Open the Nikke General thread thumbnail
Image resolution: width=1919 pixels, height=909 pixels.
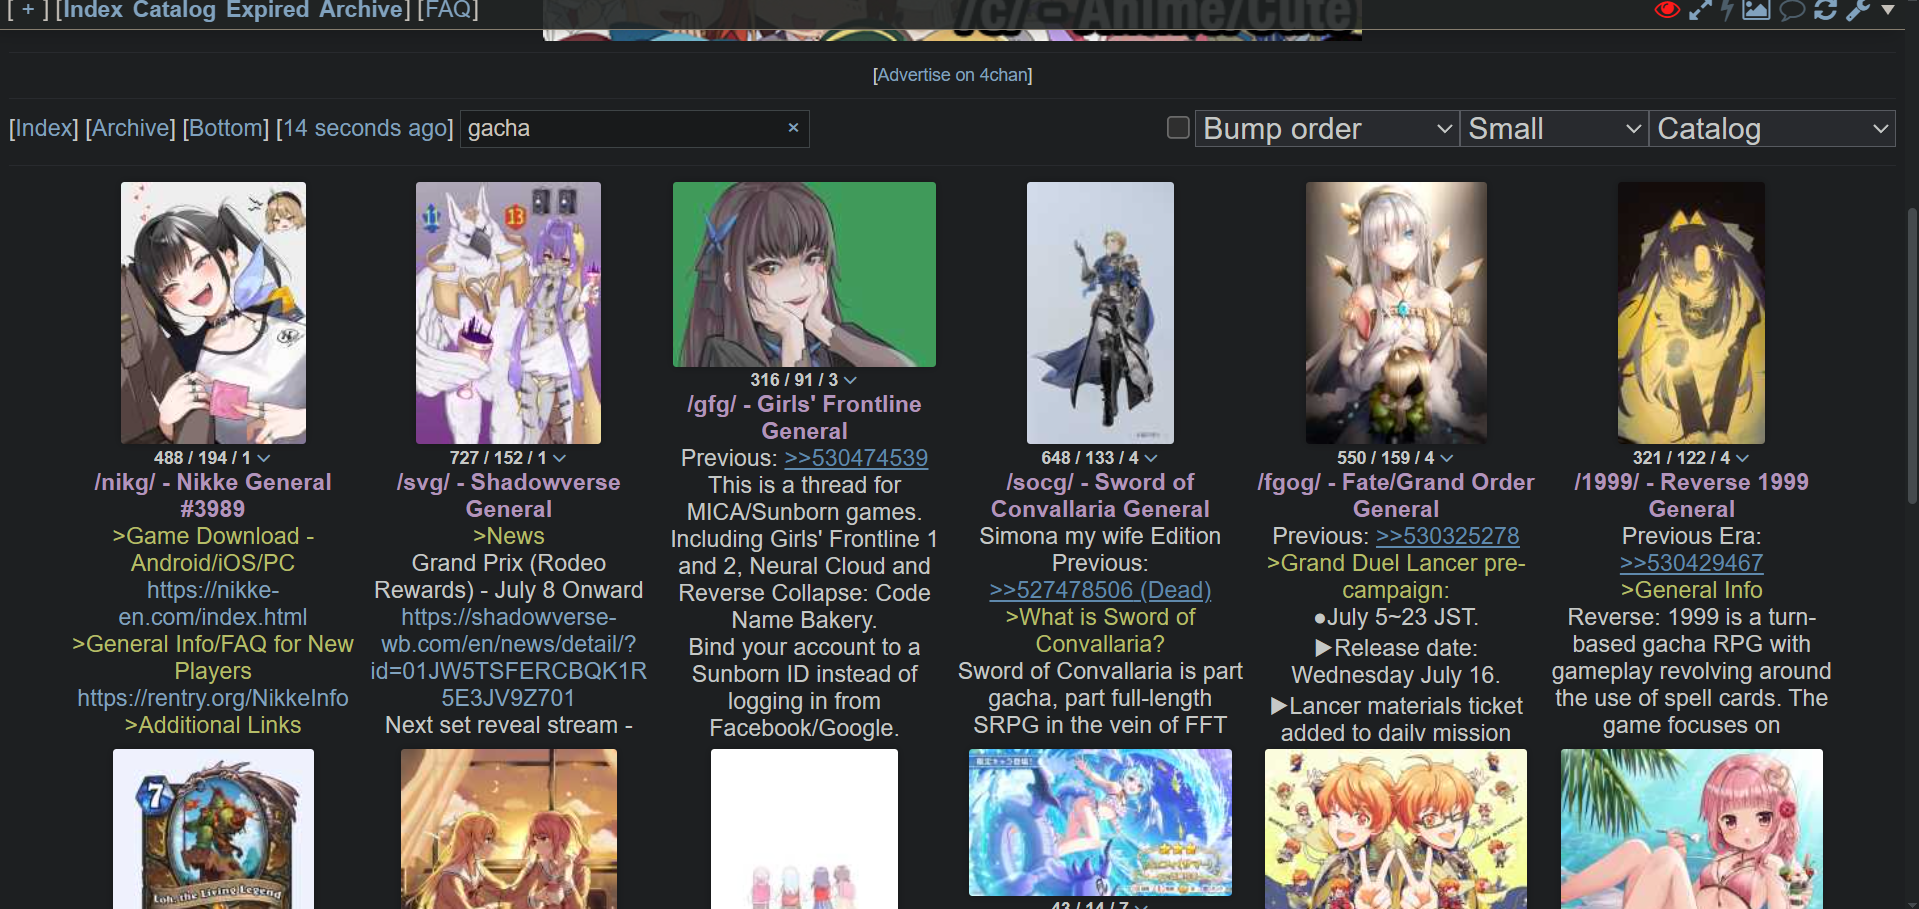[213, 312]
